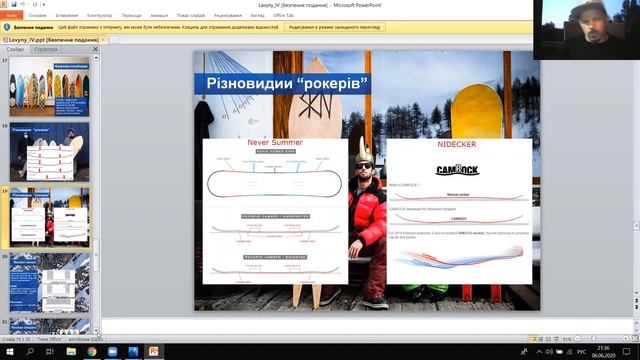This screenshot has width=640, height=360.
Task: Select slide 19 thumbnail
Action: point(49,217)
